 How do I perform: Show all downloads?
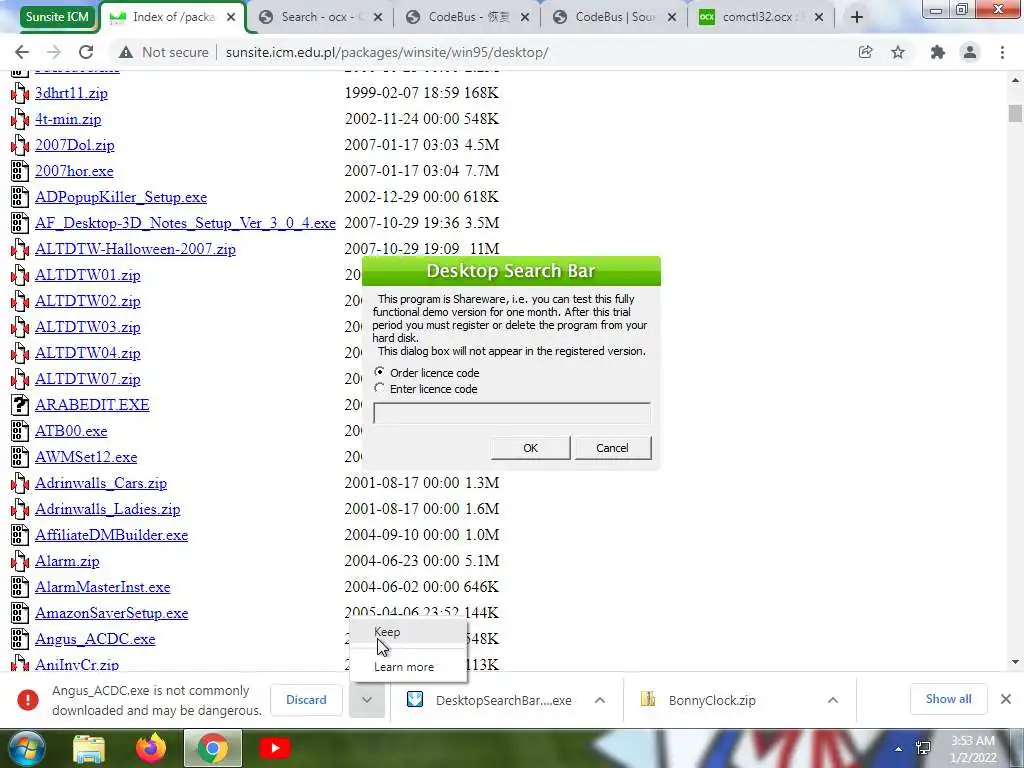tap(948, 699)
